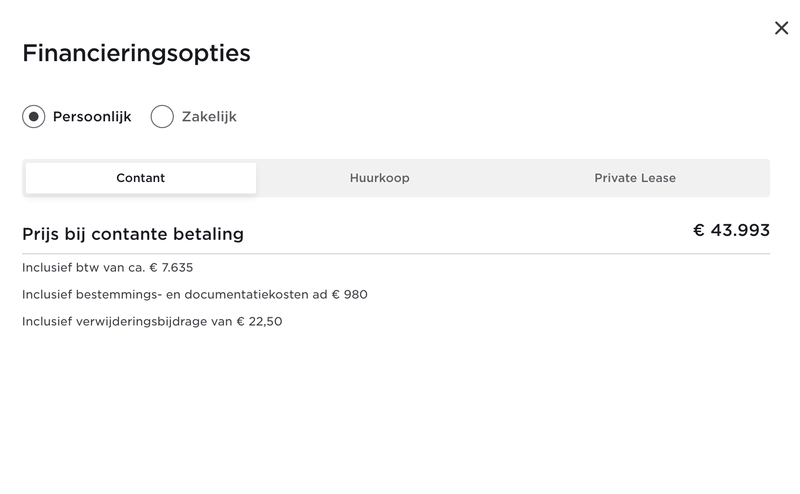Show the Private Lease tab
Image resolution: width=800 pixels, height=494 pixels.
pos(635,178)
